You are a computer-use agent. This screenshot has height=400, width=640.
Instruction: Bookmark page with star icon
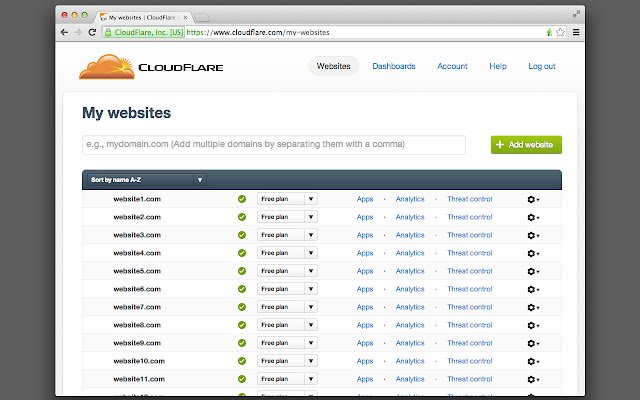coord(560,32)
